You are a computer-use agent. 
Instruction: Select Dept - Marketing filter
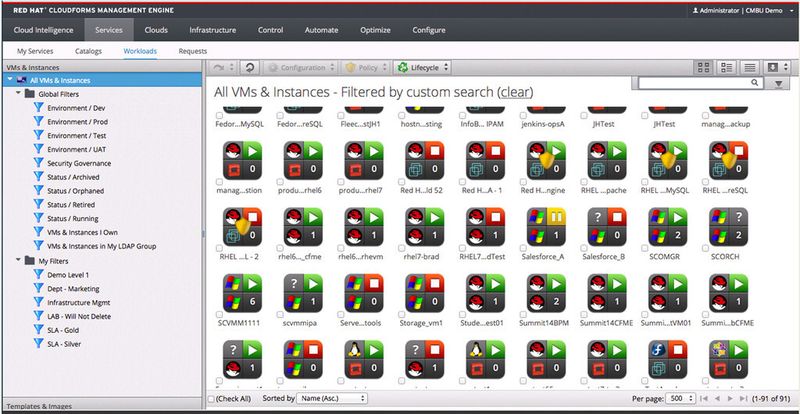(x=73, y=289)
